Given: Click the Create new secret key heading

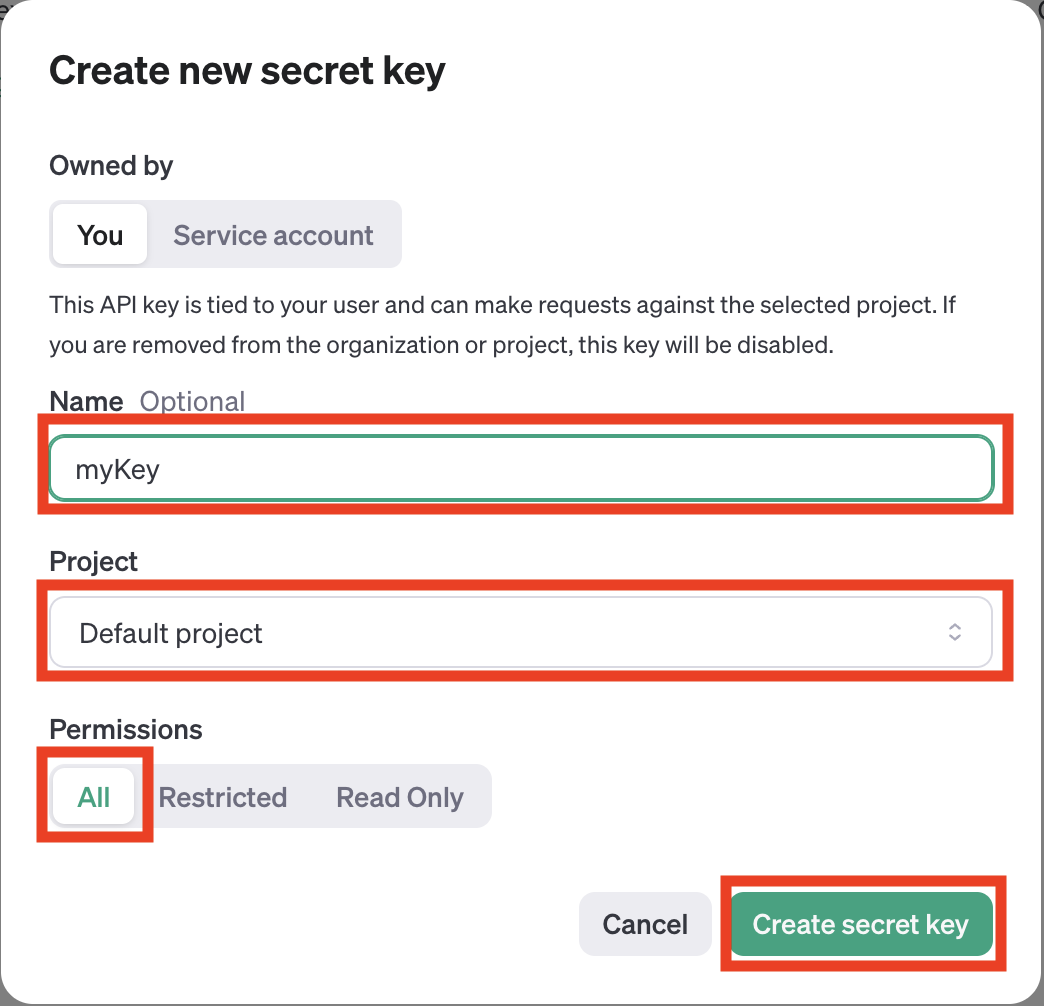Looking at the screenshot, I should 247,71.
